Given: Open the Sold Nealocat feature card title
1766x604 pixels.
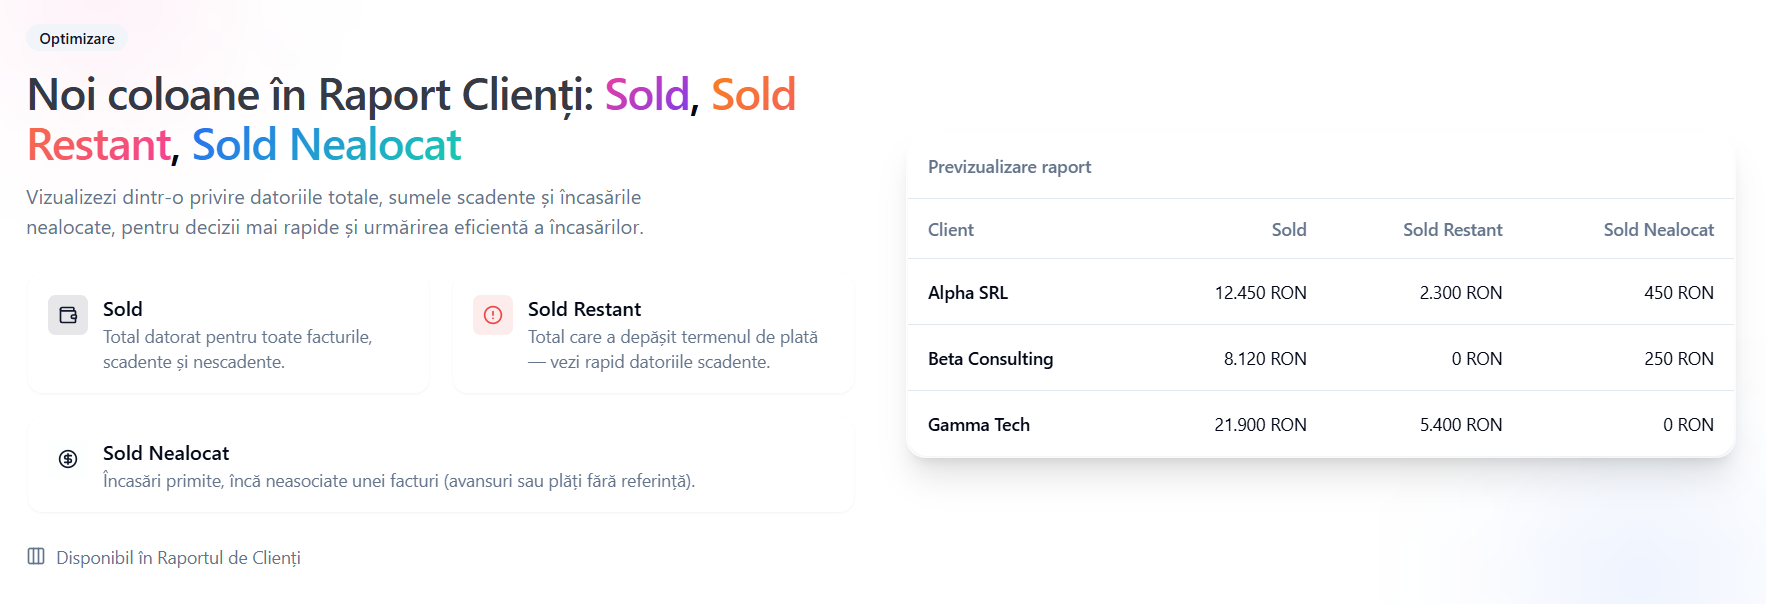Looking at the screenshot, I should click(x=166, y=453).
